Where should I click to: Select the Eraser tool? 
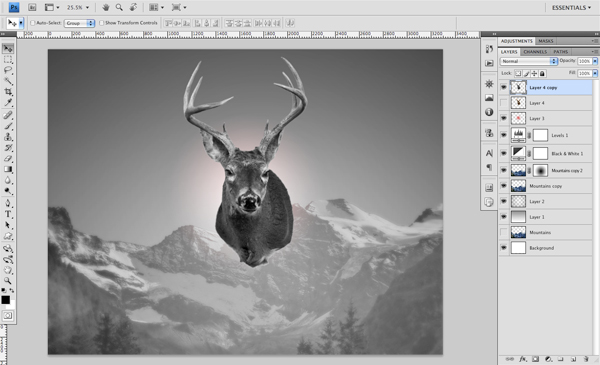8,158
